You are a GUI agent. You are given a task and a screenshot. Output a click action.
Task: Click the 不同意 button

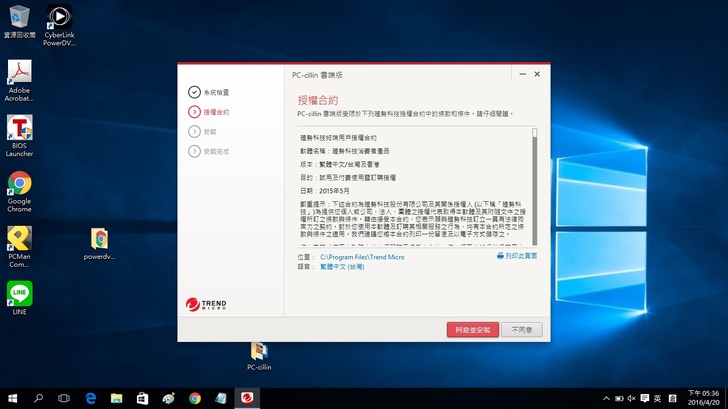click(521, 329)
